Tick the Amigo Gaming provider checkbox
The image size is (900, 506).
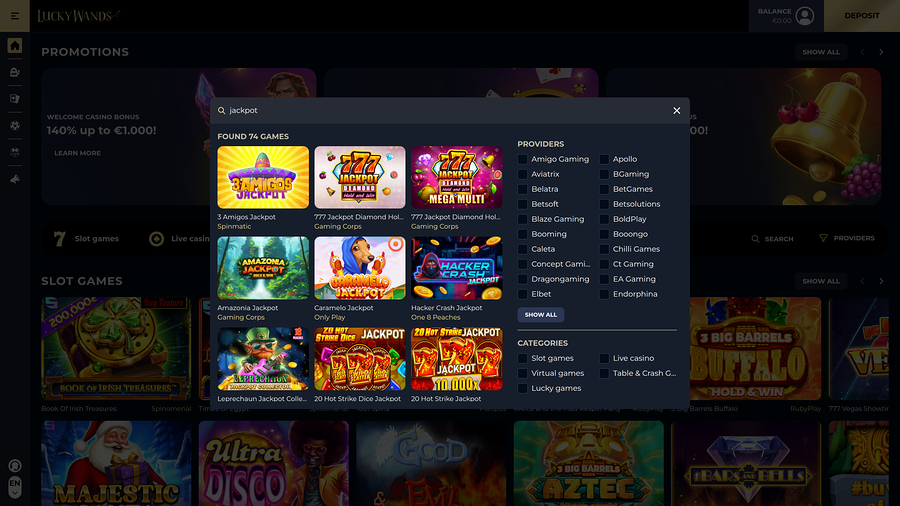[522, 159]
